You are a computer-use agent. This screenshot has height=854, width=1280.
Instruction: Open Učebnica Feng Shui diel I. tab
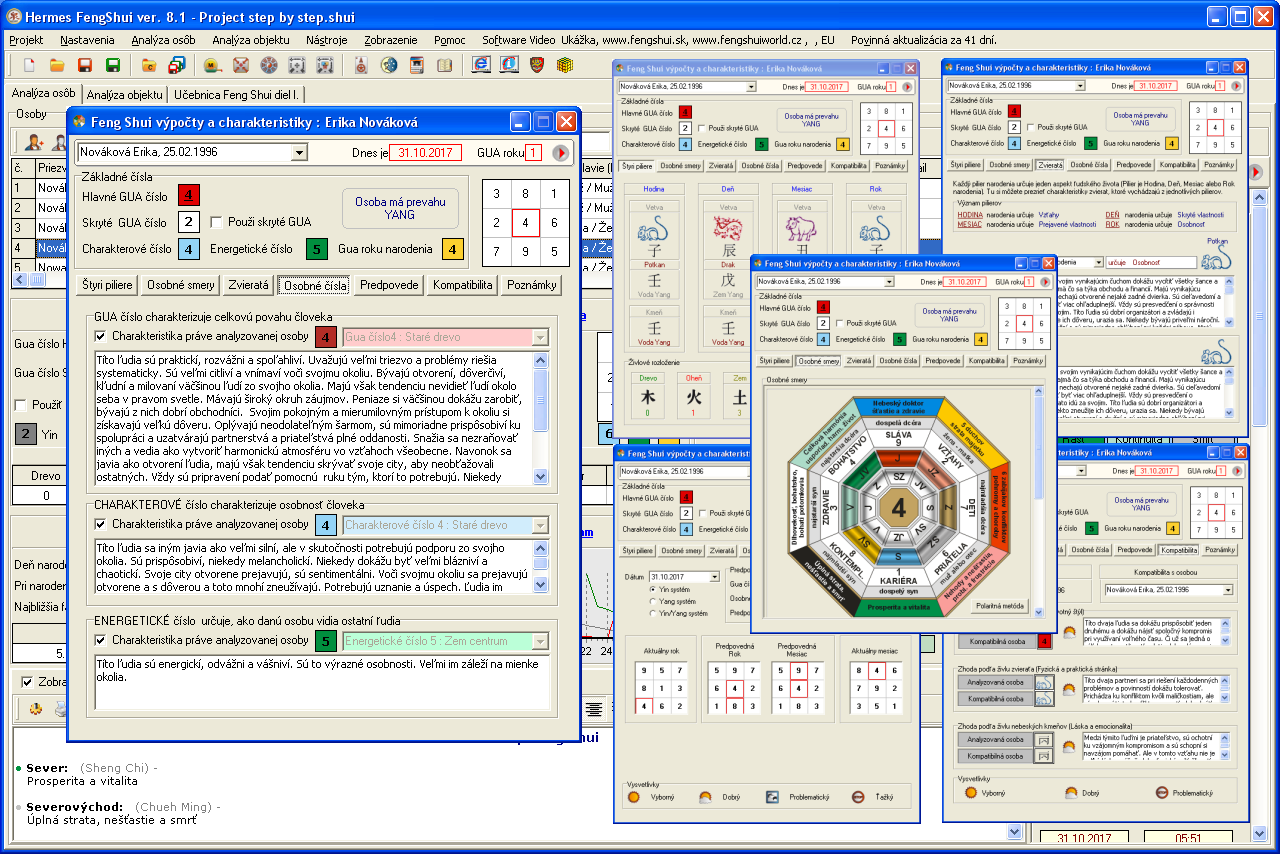pos(238,95)
